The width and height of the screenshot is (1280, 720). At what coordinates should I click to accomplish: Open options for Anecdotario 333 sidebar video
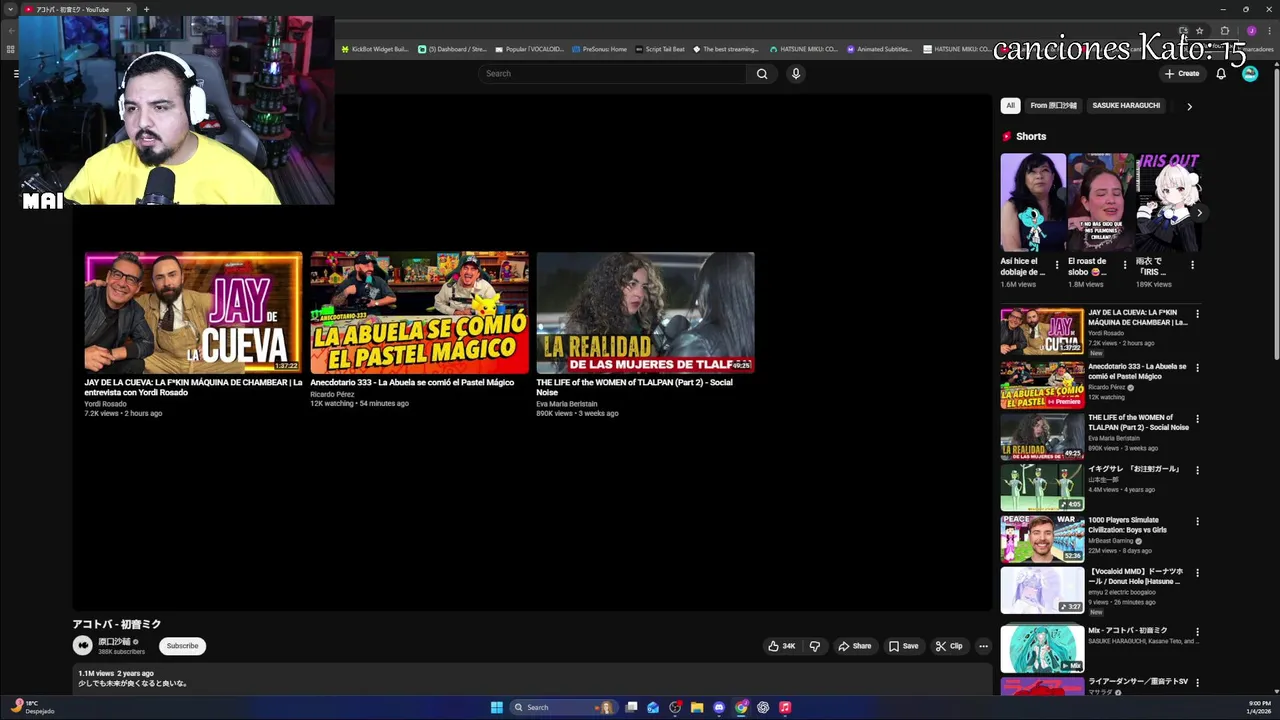pyautogui.click(x=1197, y=367)
